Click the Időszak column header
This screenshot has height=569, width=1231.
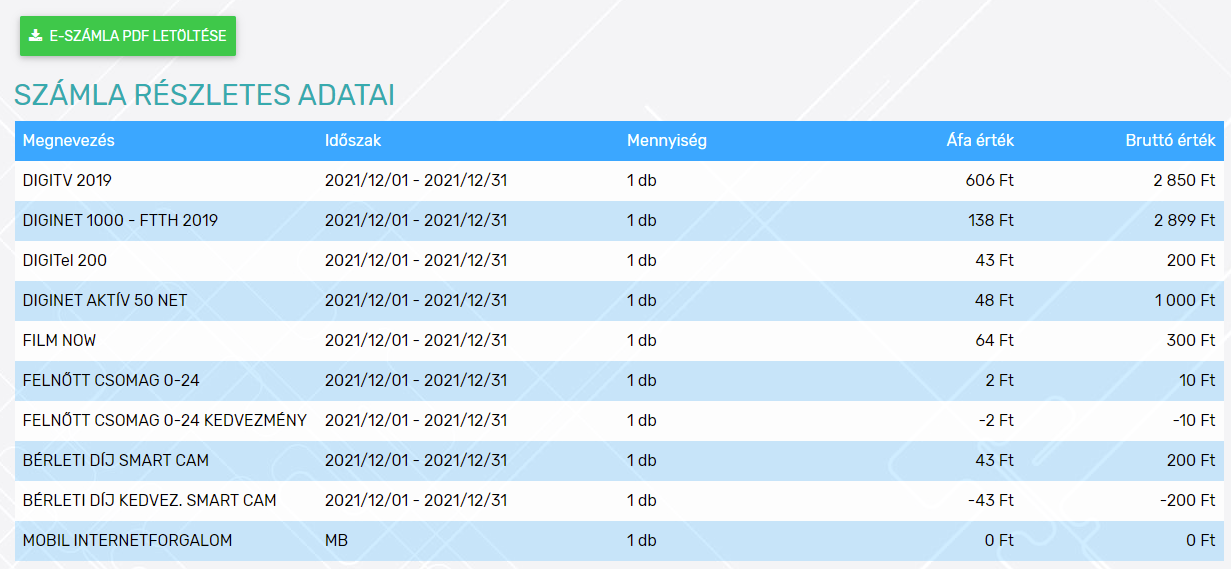pos(353,140)
